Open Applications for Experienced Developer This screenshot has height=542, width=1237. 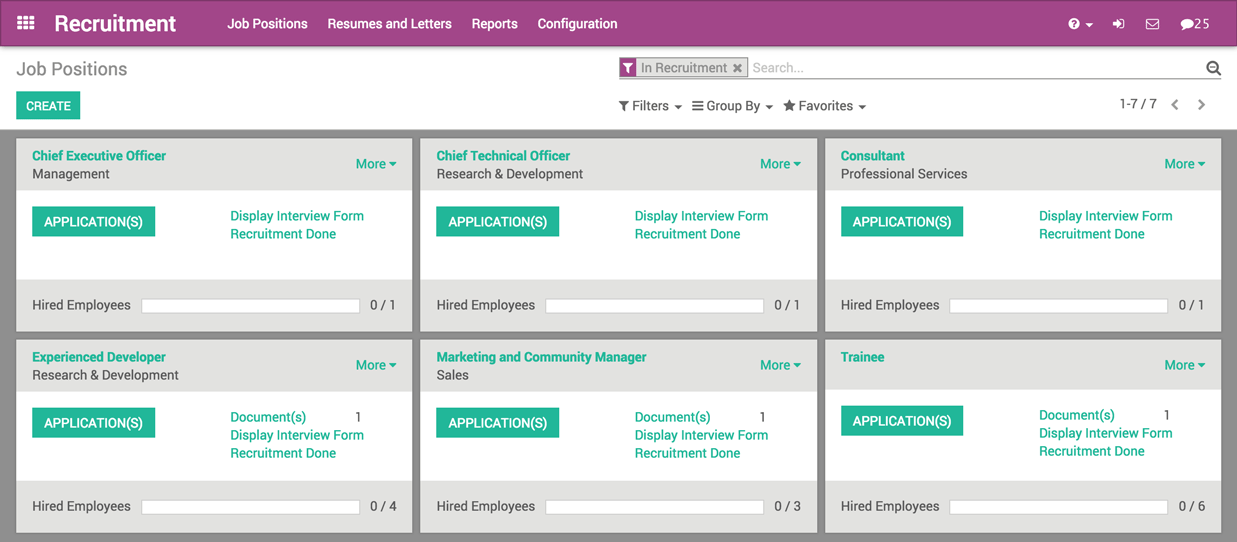pos(93,423)
